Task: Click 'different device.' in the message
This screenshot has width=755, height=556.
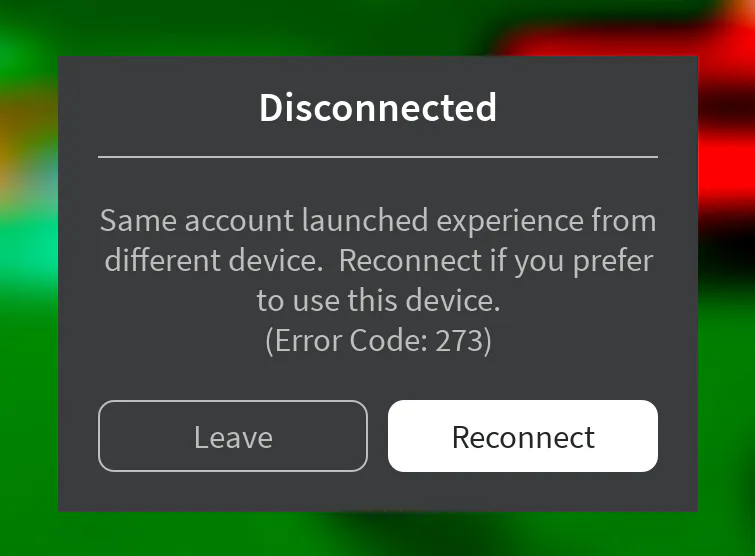Action: 214,260
